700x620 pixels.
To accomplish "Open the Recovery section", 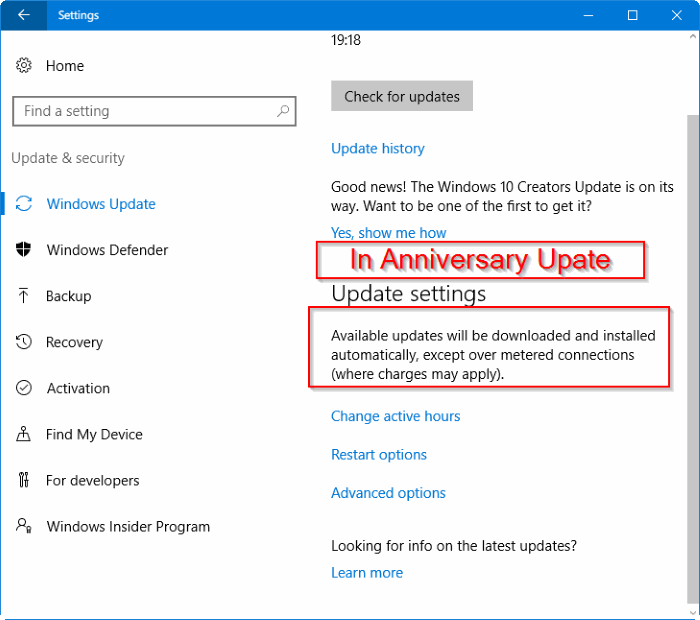I will click(74, 342).
